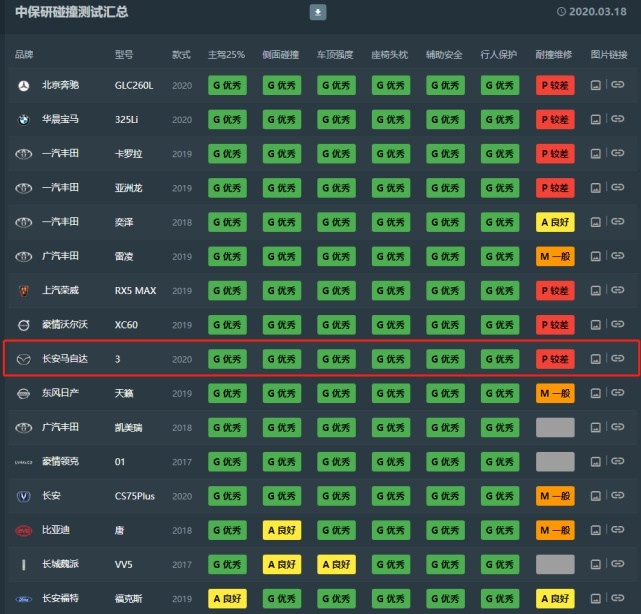The width and height of the screenshot is (641, 614).
Task: Open link icon for VV5 row
Action: tap(617, 564)
